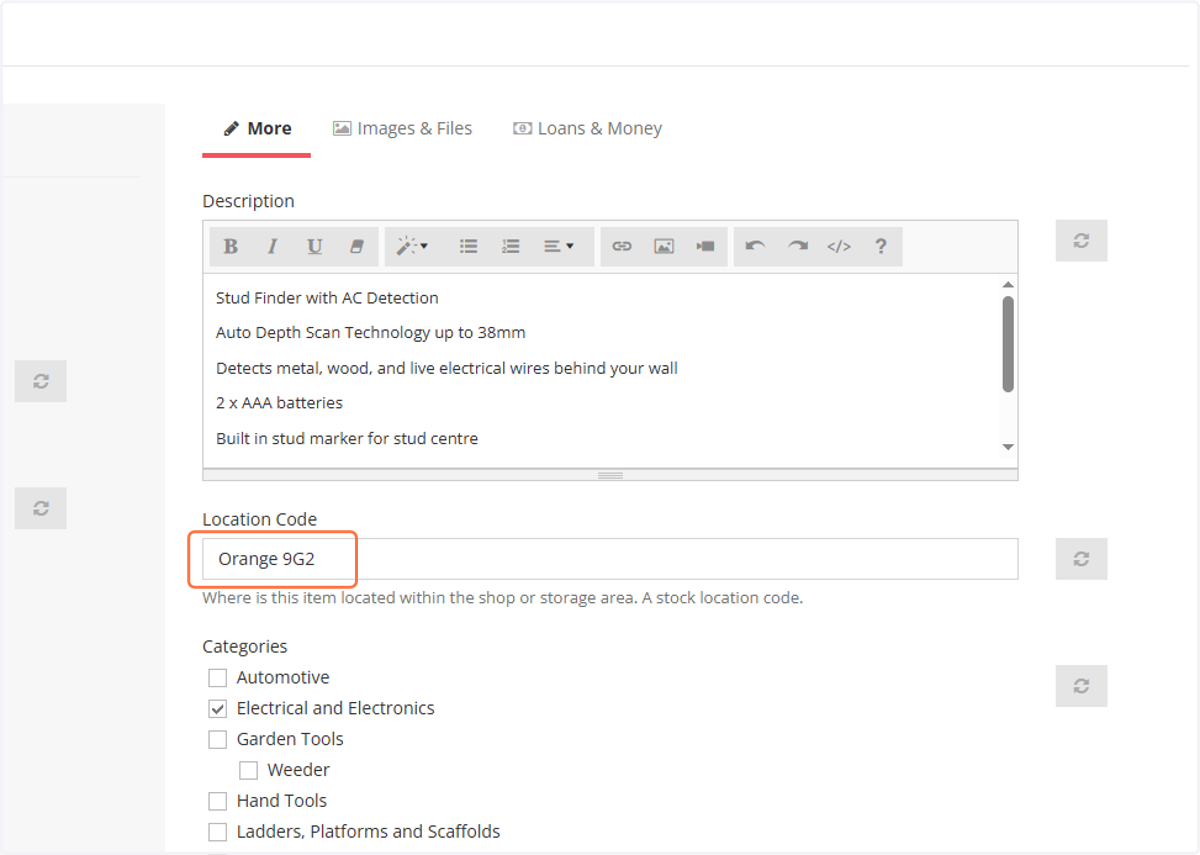Toggle bold formatting in Description editor
The height and width of the screenshot is (855, 1200).
pyautogui.click(x=230, y=246)
